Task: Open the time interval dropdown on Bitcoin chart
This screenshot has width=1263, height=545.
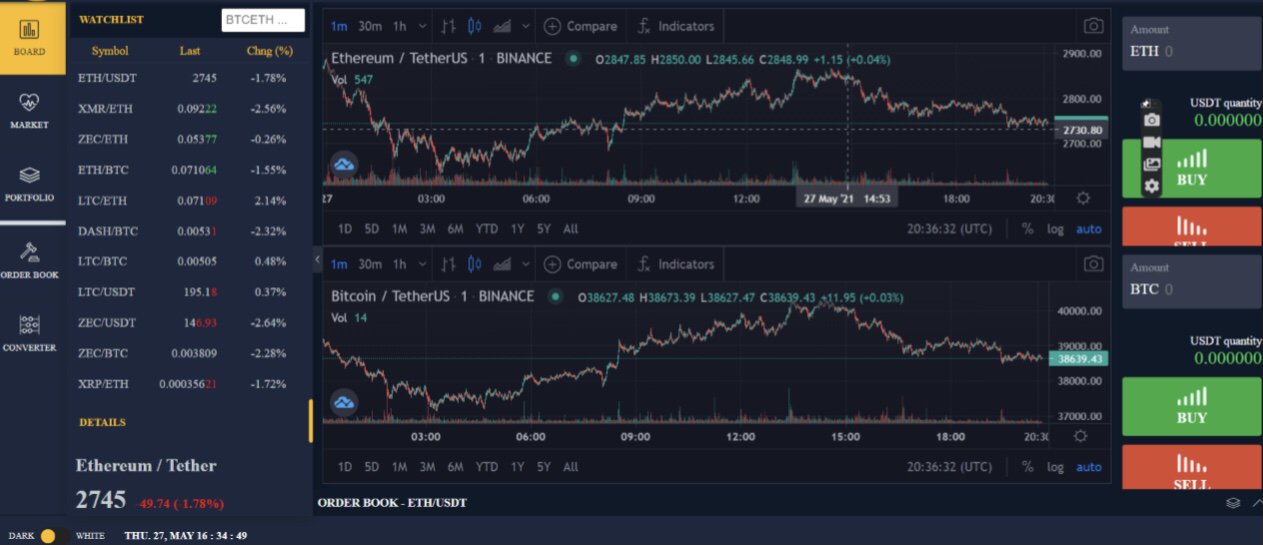Action: point(422,265)
